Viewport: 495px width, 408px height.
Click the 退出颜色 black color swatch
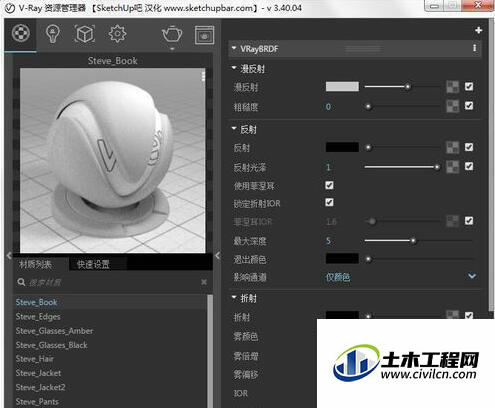tap(342, 258)
